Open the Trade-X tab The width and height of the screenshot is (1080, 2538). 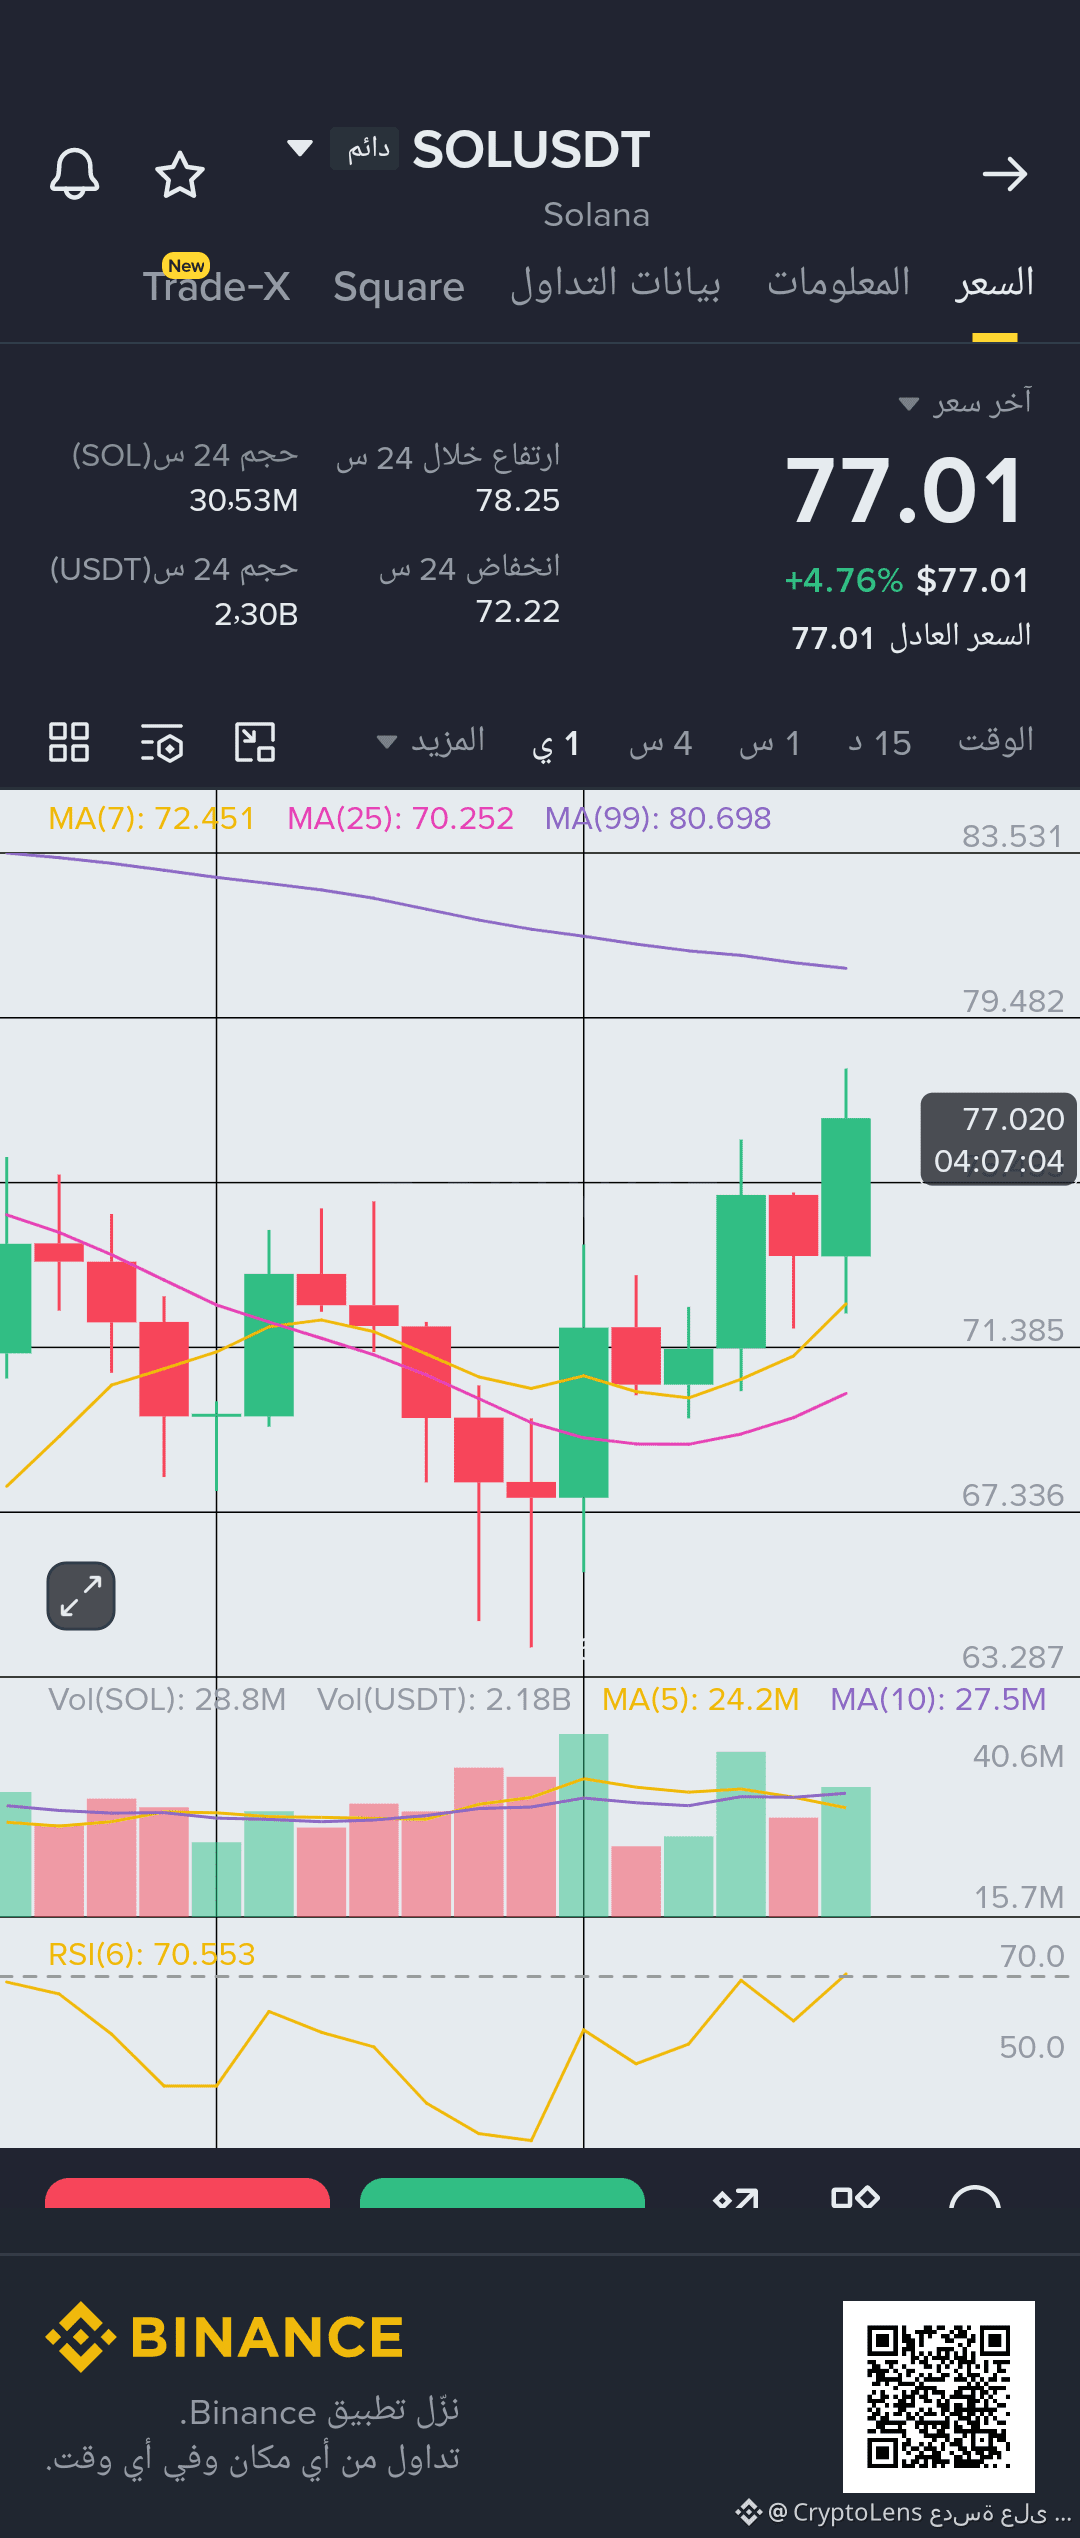(216, 285)
